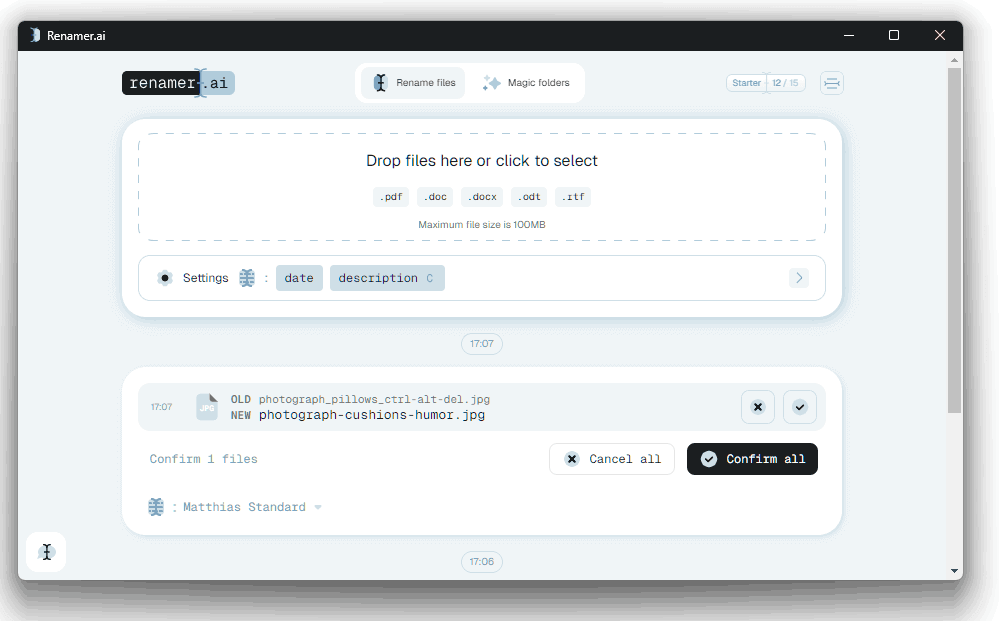This screenshot has height=621, width=999.
Task: Switch to the Rename files tab
Action: pos(413,83)
